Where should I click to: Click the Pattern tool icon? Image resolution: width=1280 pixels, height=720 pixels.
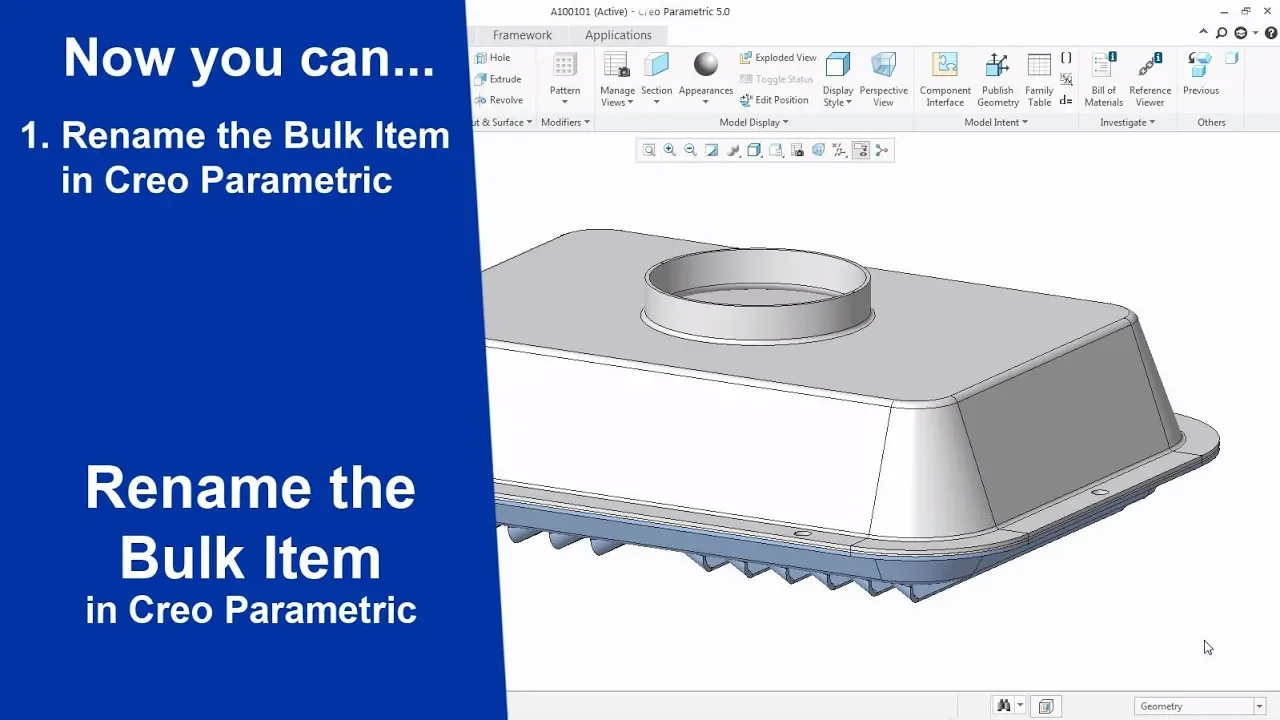(x=565, y=66)
